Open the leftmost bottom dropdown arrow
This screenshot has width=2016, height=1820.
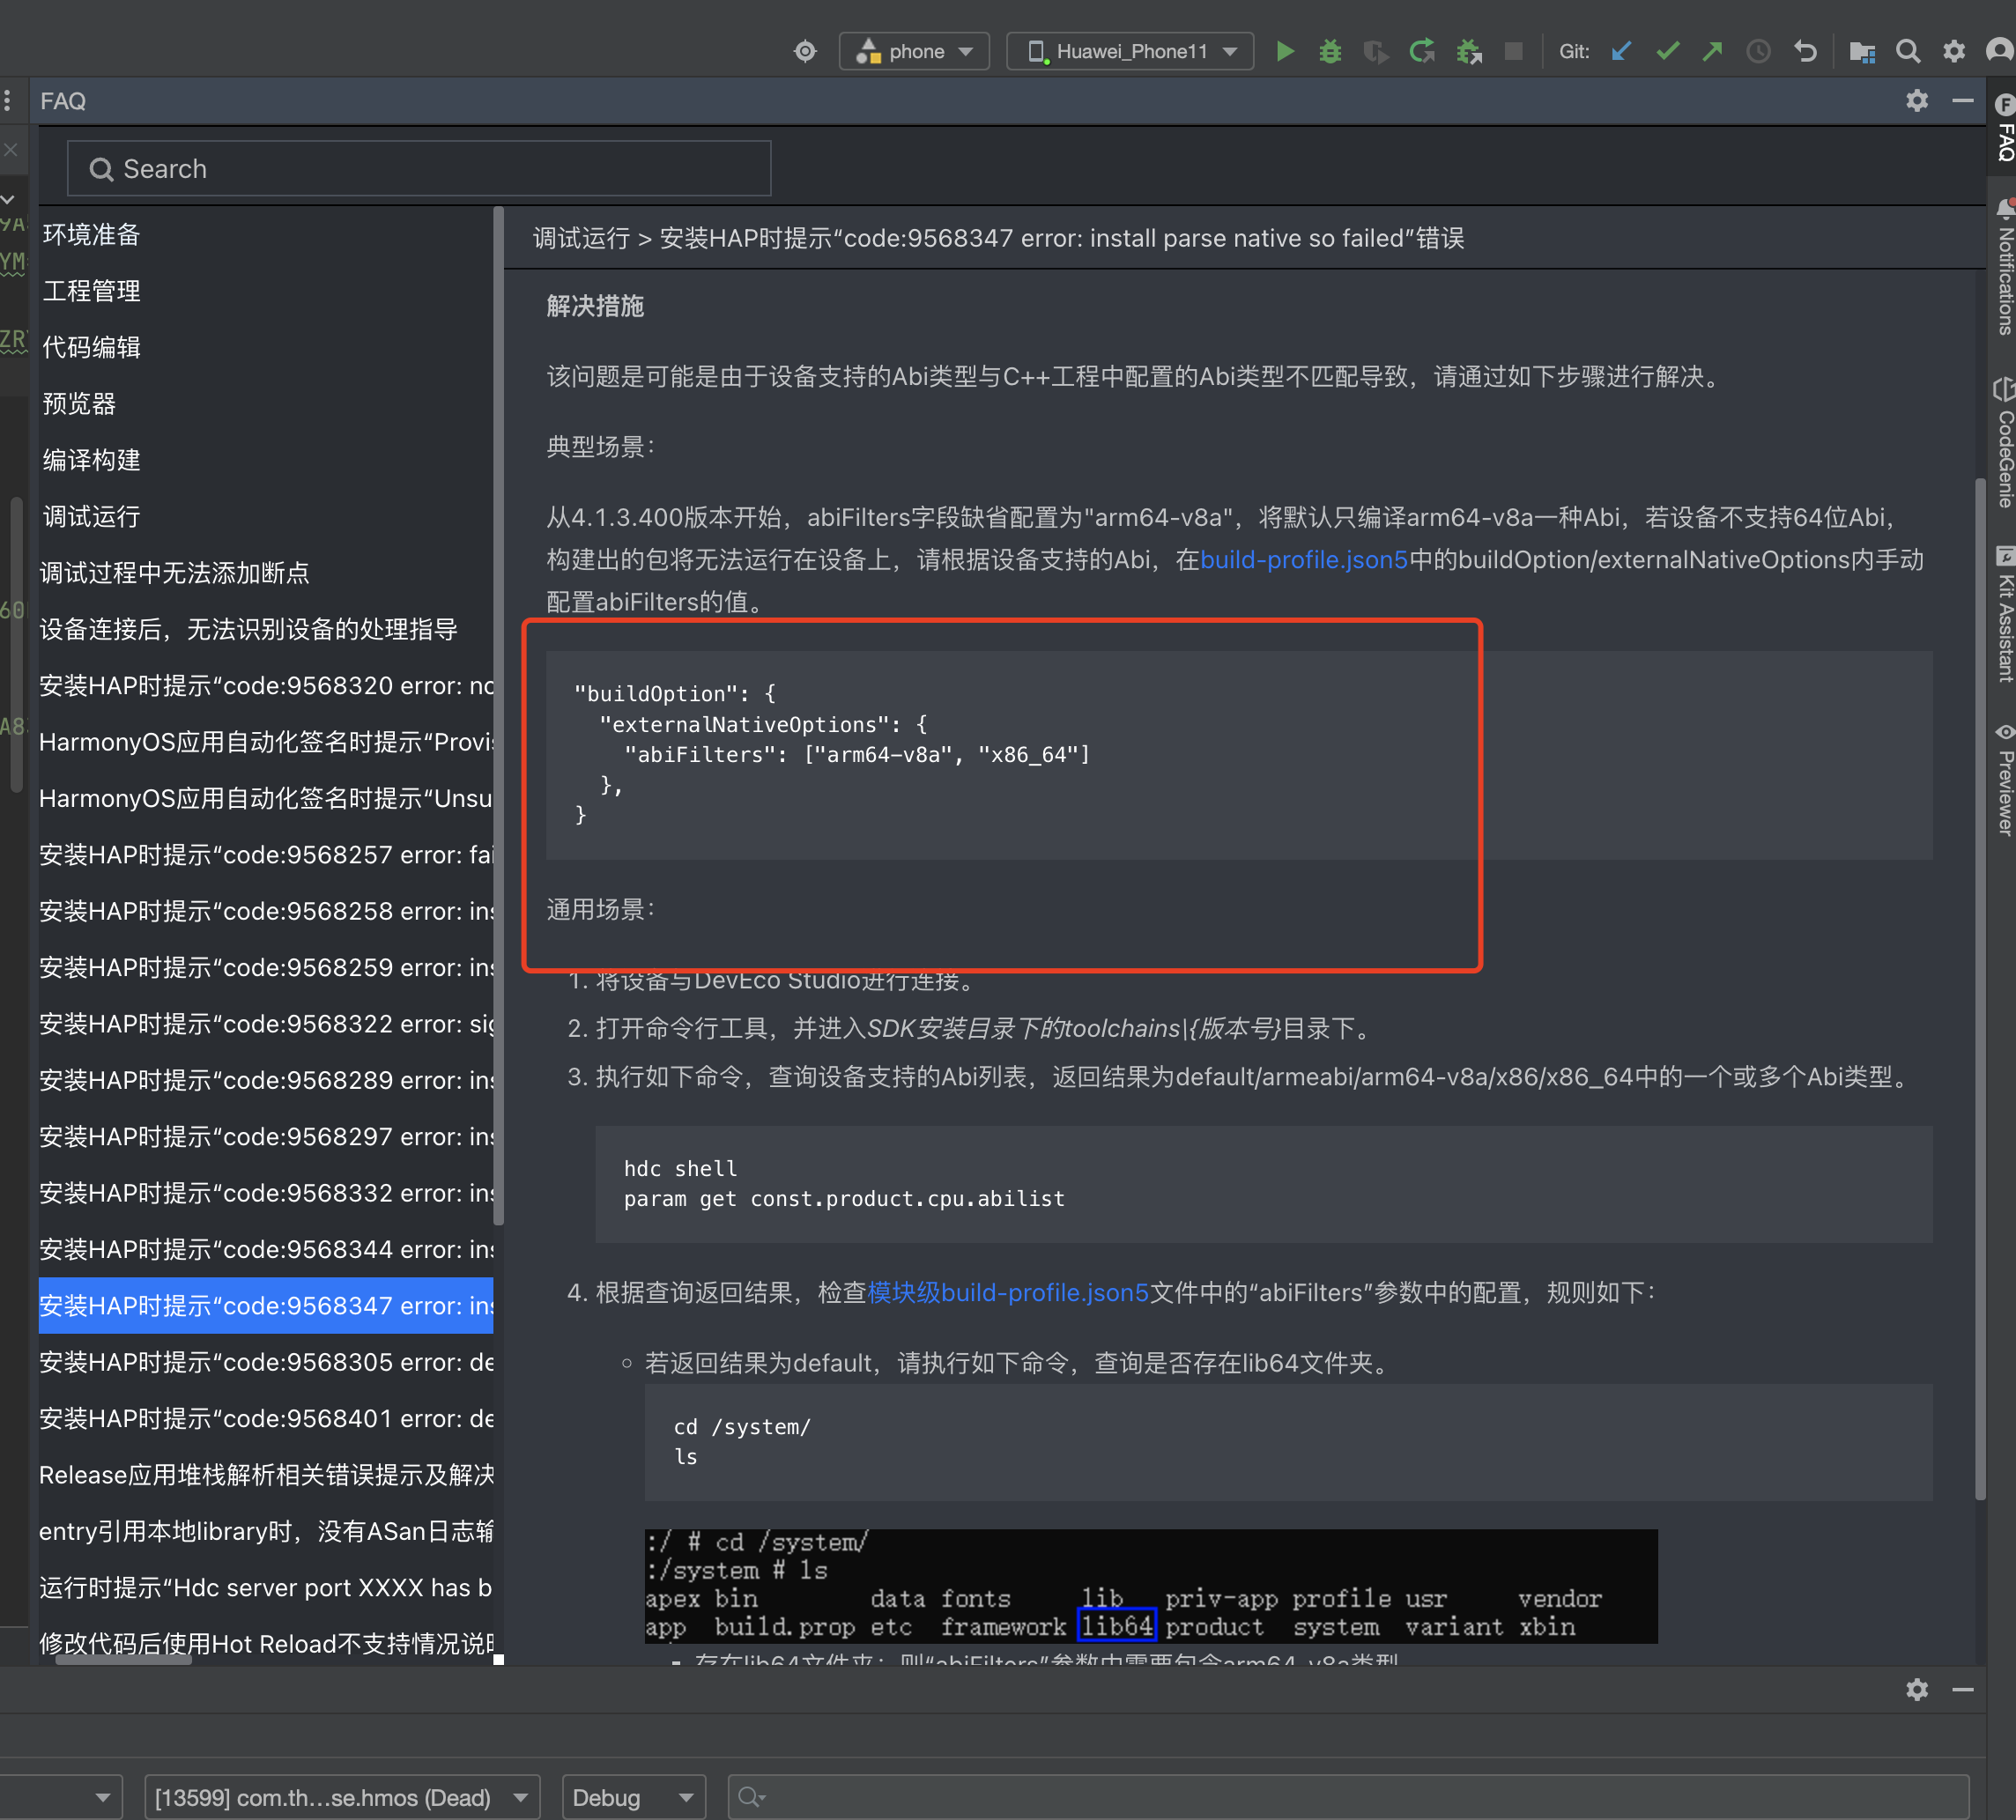[102, 1798]
